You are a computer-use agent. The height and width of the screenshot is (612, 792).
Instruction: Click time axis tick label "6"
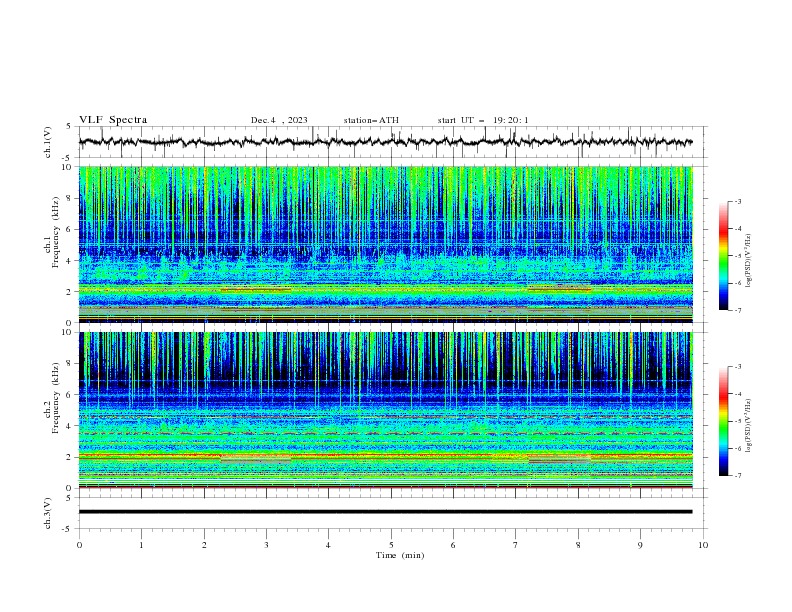[x=453, y=545]
